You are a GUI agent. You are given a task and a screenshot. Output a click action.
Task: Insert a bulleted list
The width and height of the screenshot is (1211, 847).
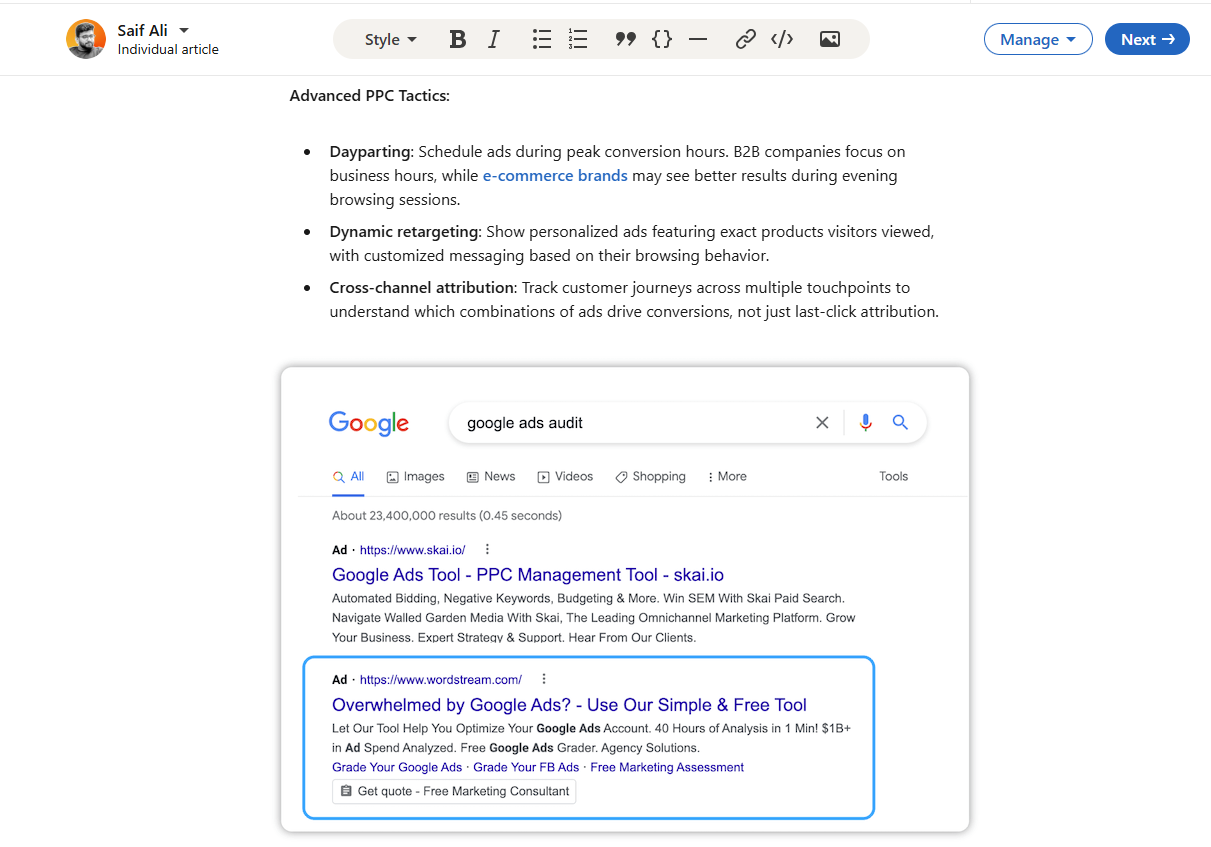[542, 40]
